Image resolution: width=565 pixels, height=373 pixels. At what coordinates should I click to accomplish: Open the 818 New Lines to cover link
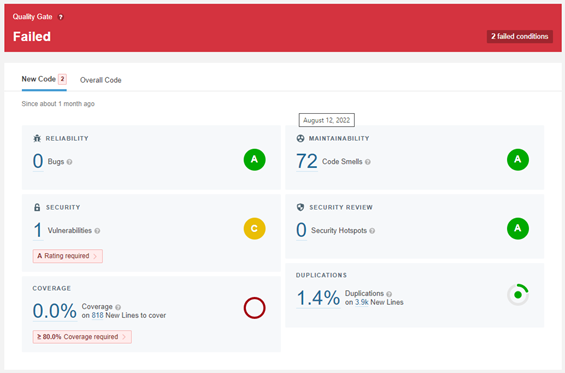click(97, 315)
